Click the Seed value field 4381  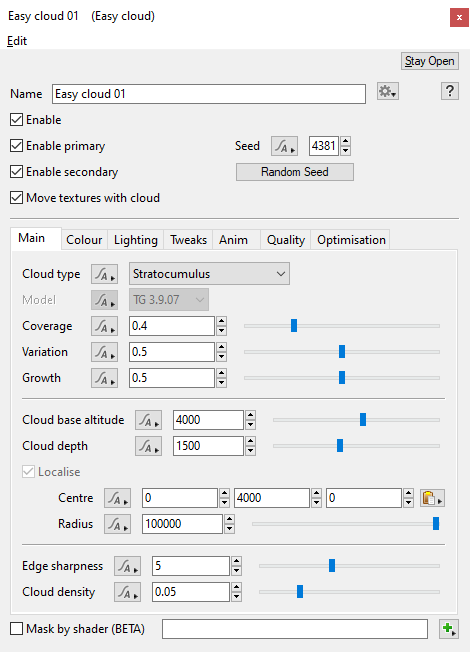click(x=324, y=146)
